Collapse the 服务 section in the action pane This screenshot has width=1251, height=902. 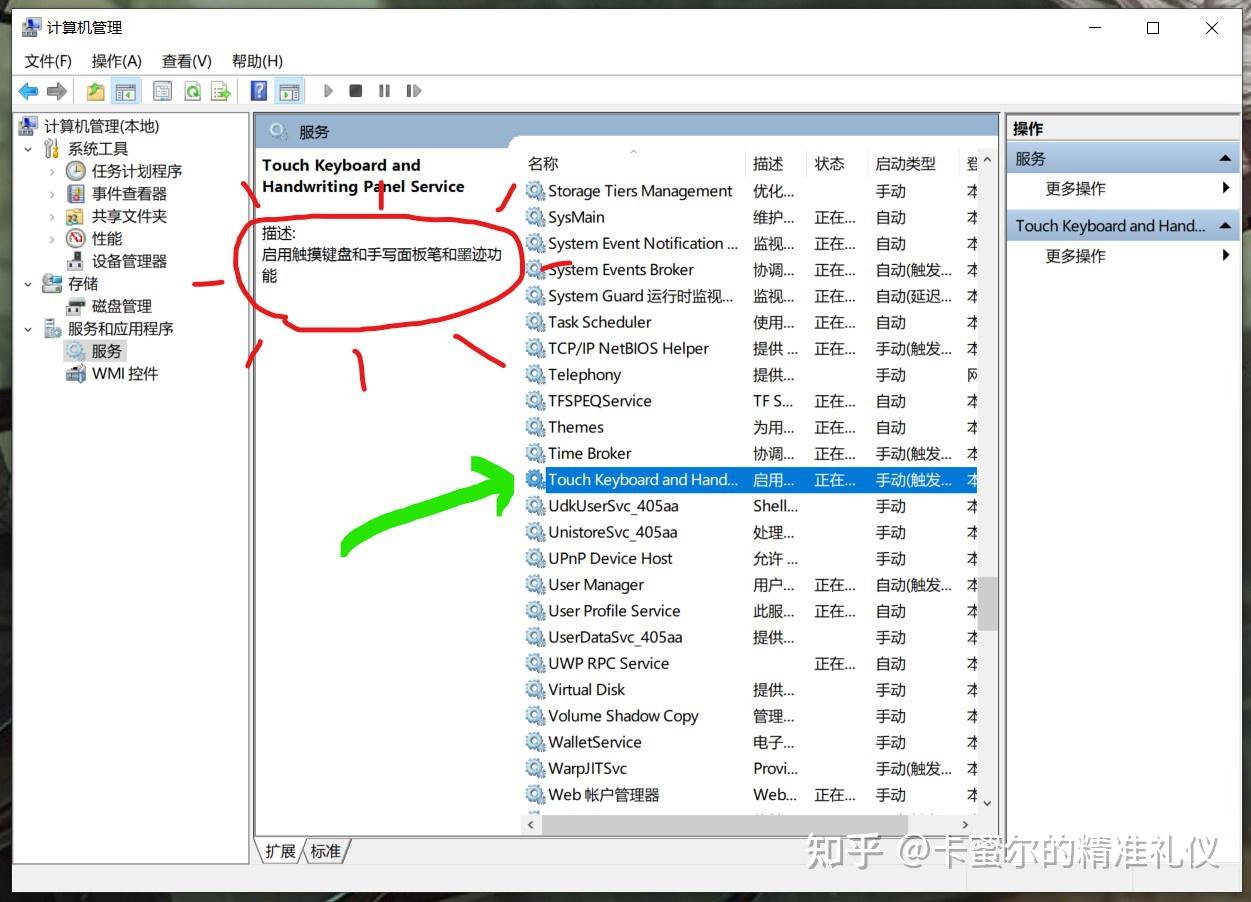point(1227,157)
